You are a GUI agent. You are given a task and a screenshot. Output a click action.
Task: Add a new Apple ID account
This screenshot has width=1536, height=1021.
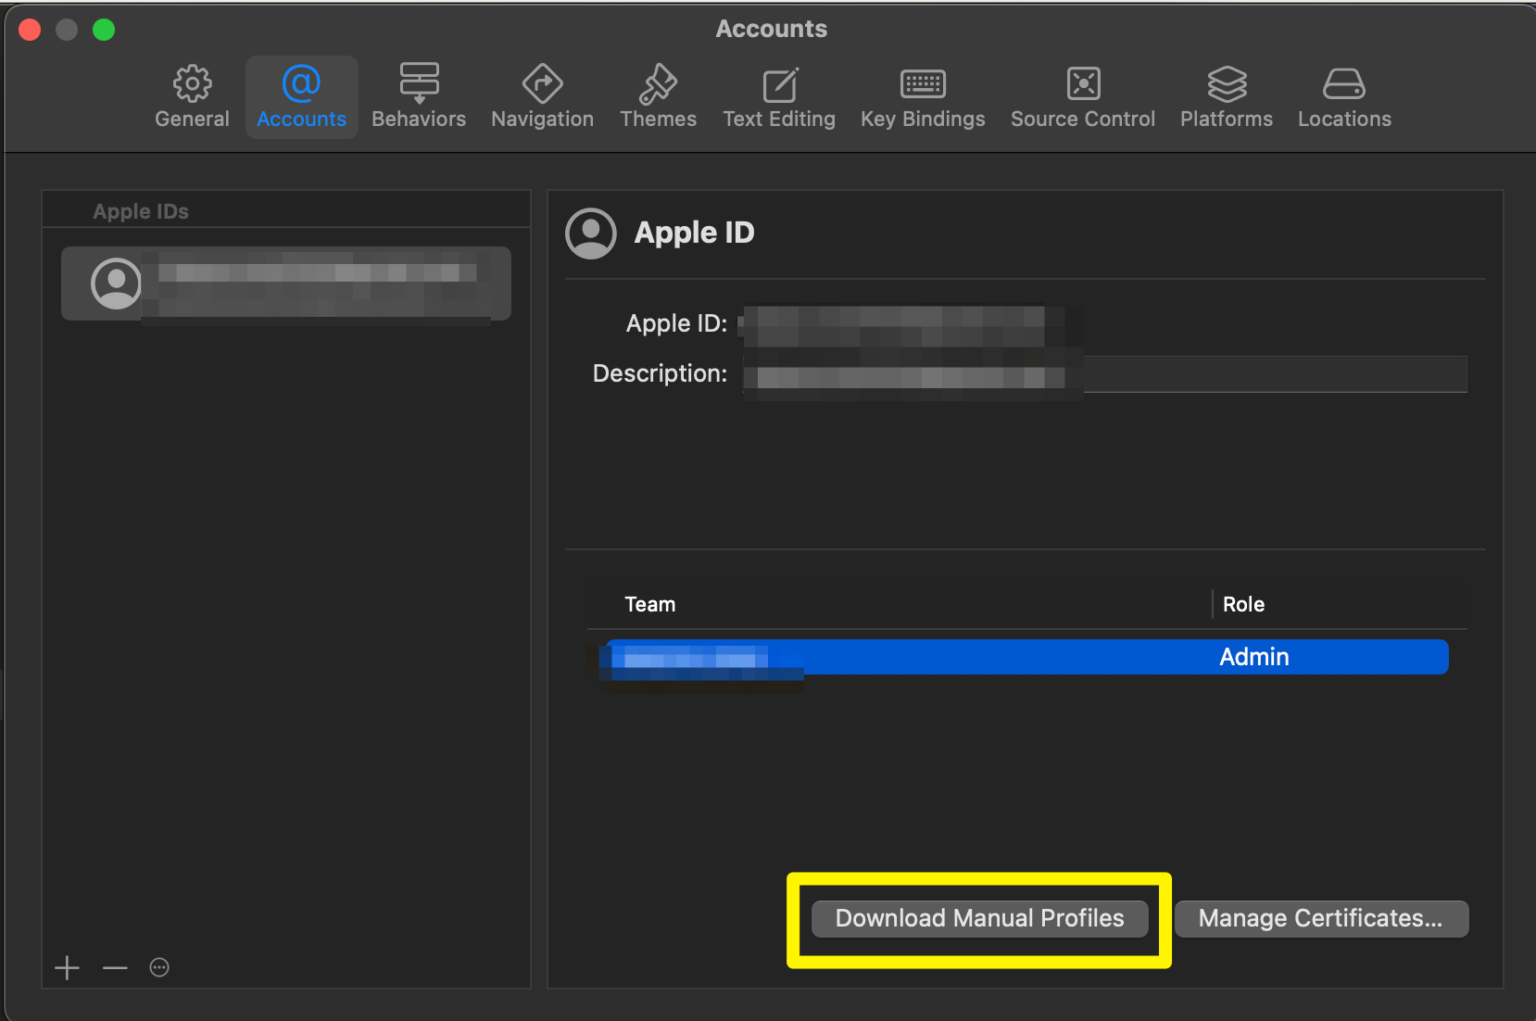pos(67,967)
